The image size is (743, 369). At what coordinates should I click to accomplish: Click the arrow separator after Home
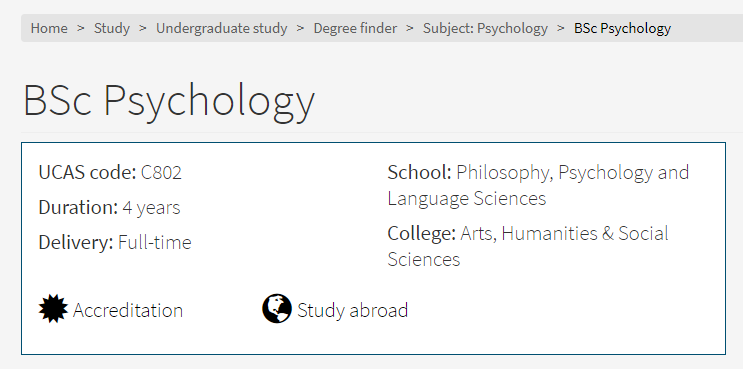[81, 28]
